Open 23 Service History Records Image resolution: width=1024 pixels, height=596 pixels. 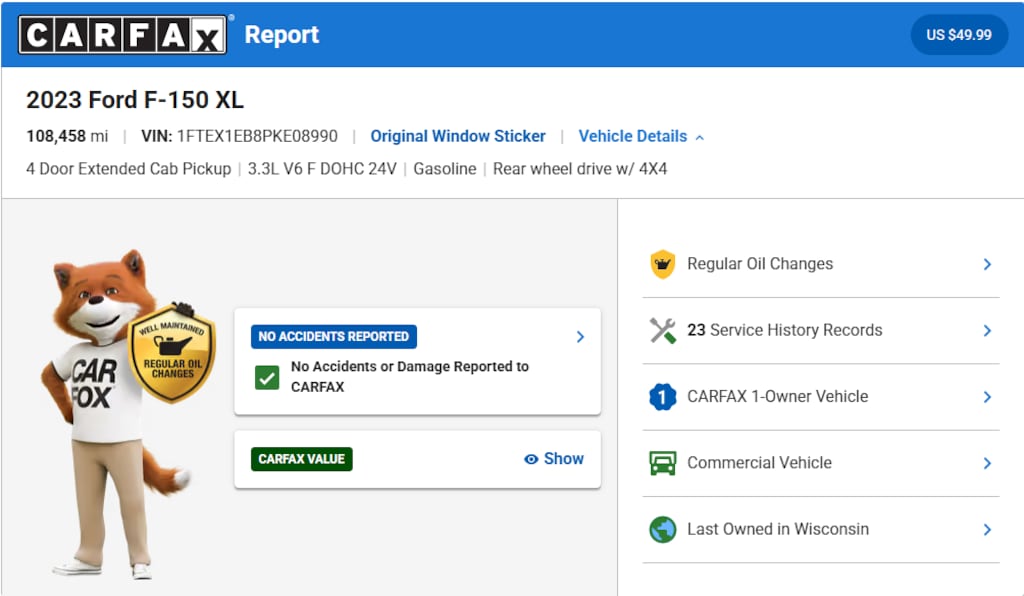click(x=821, y=330)
